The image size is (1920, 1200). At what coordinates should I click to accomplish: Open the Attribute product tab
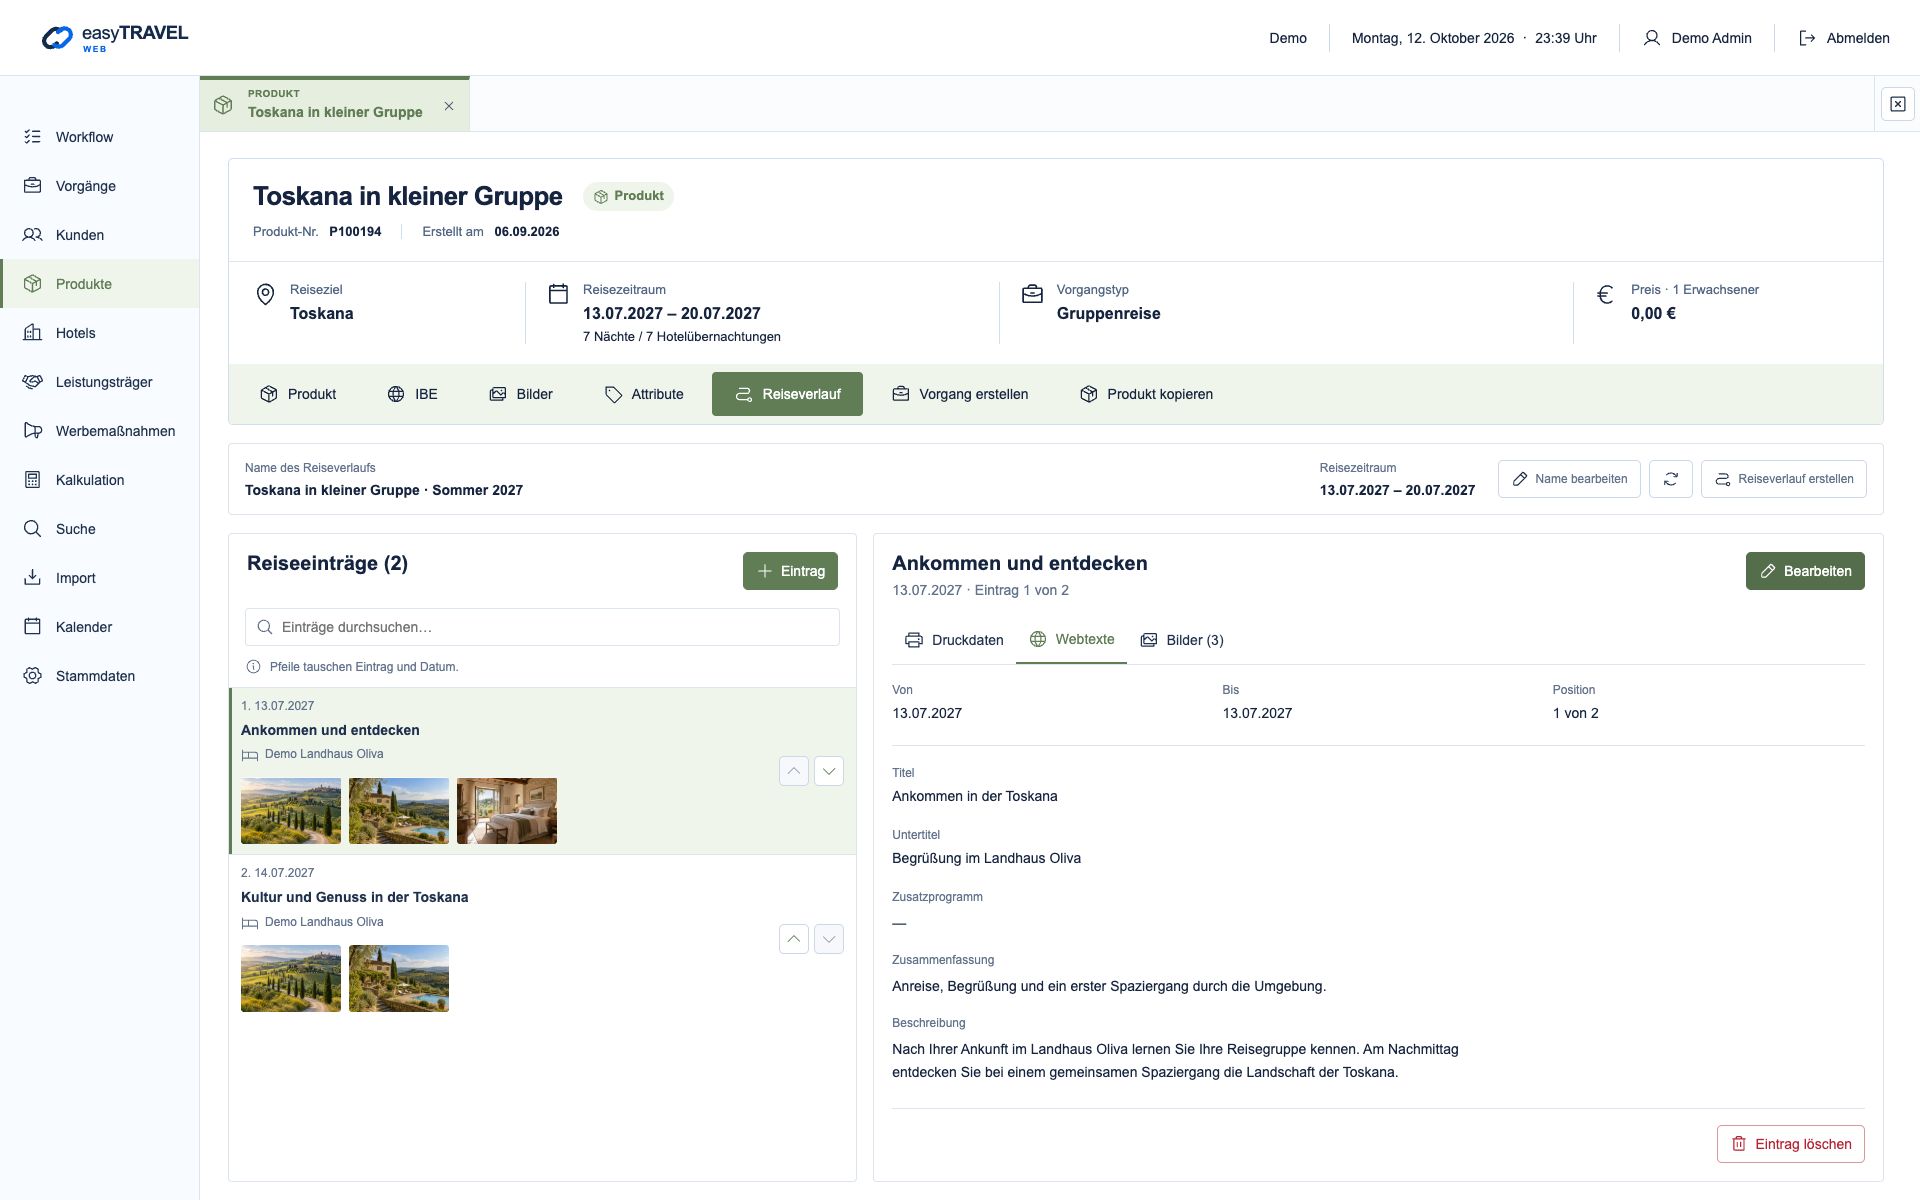click(644, 394)
